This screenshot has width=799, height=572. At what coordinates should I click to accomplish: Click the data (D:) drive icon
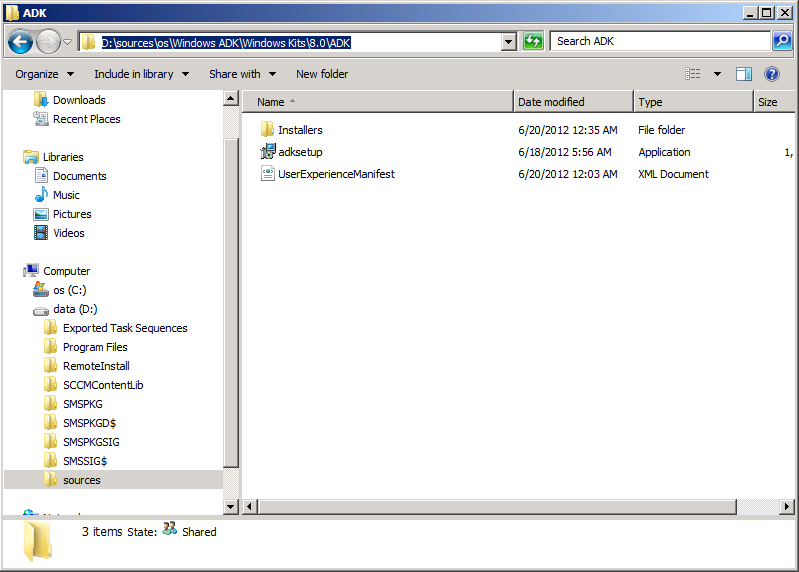pos(41,310)
